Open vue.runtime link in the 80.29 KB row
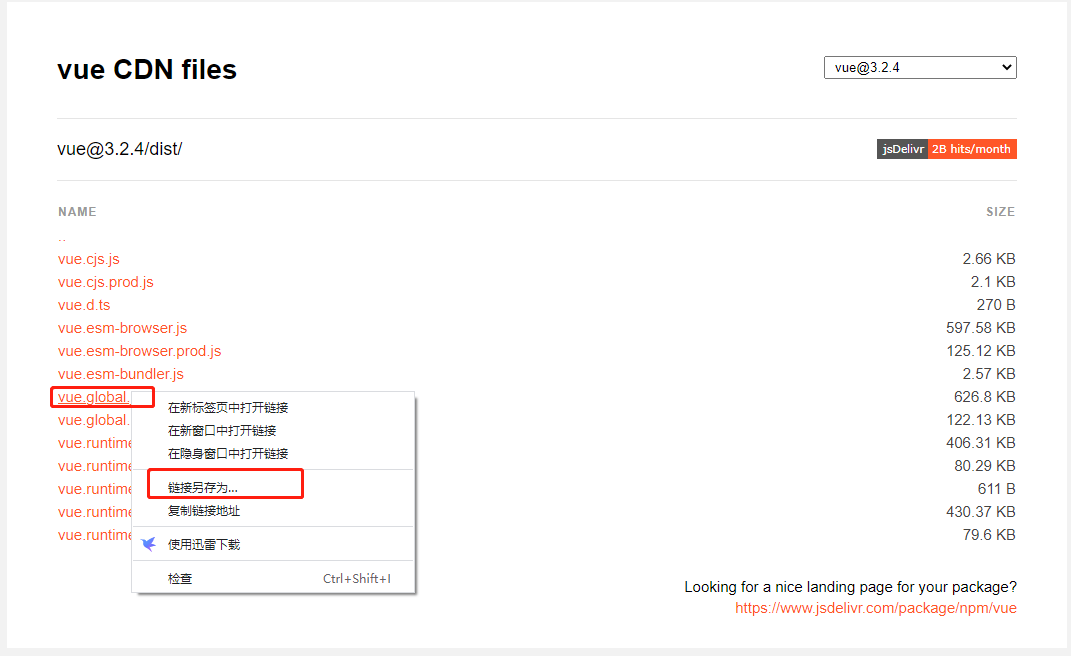1071x656 pixels. point(95,466)
